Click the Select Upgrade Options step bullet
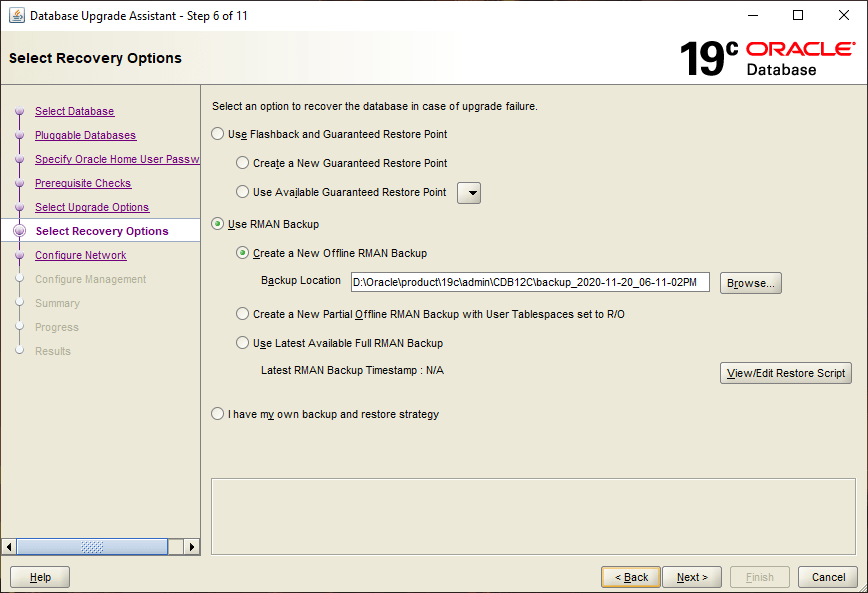 [x=19, y=207]
